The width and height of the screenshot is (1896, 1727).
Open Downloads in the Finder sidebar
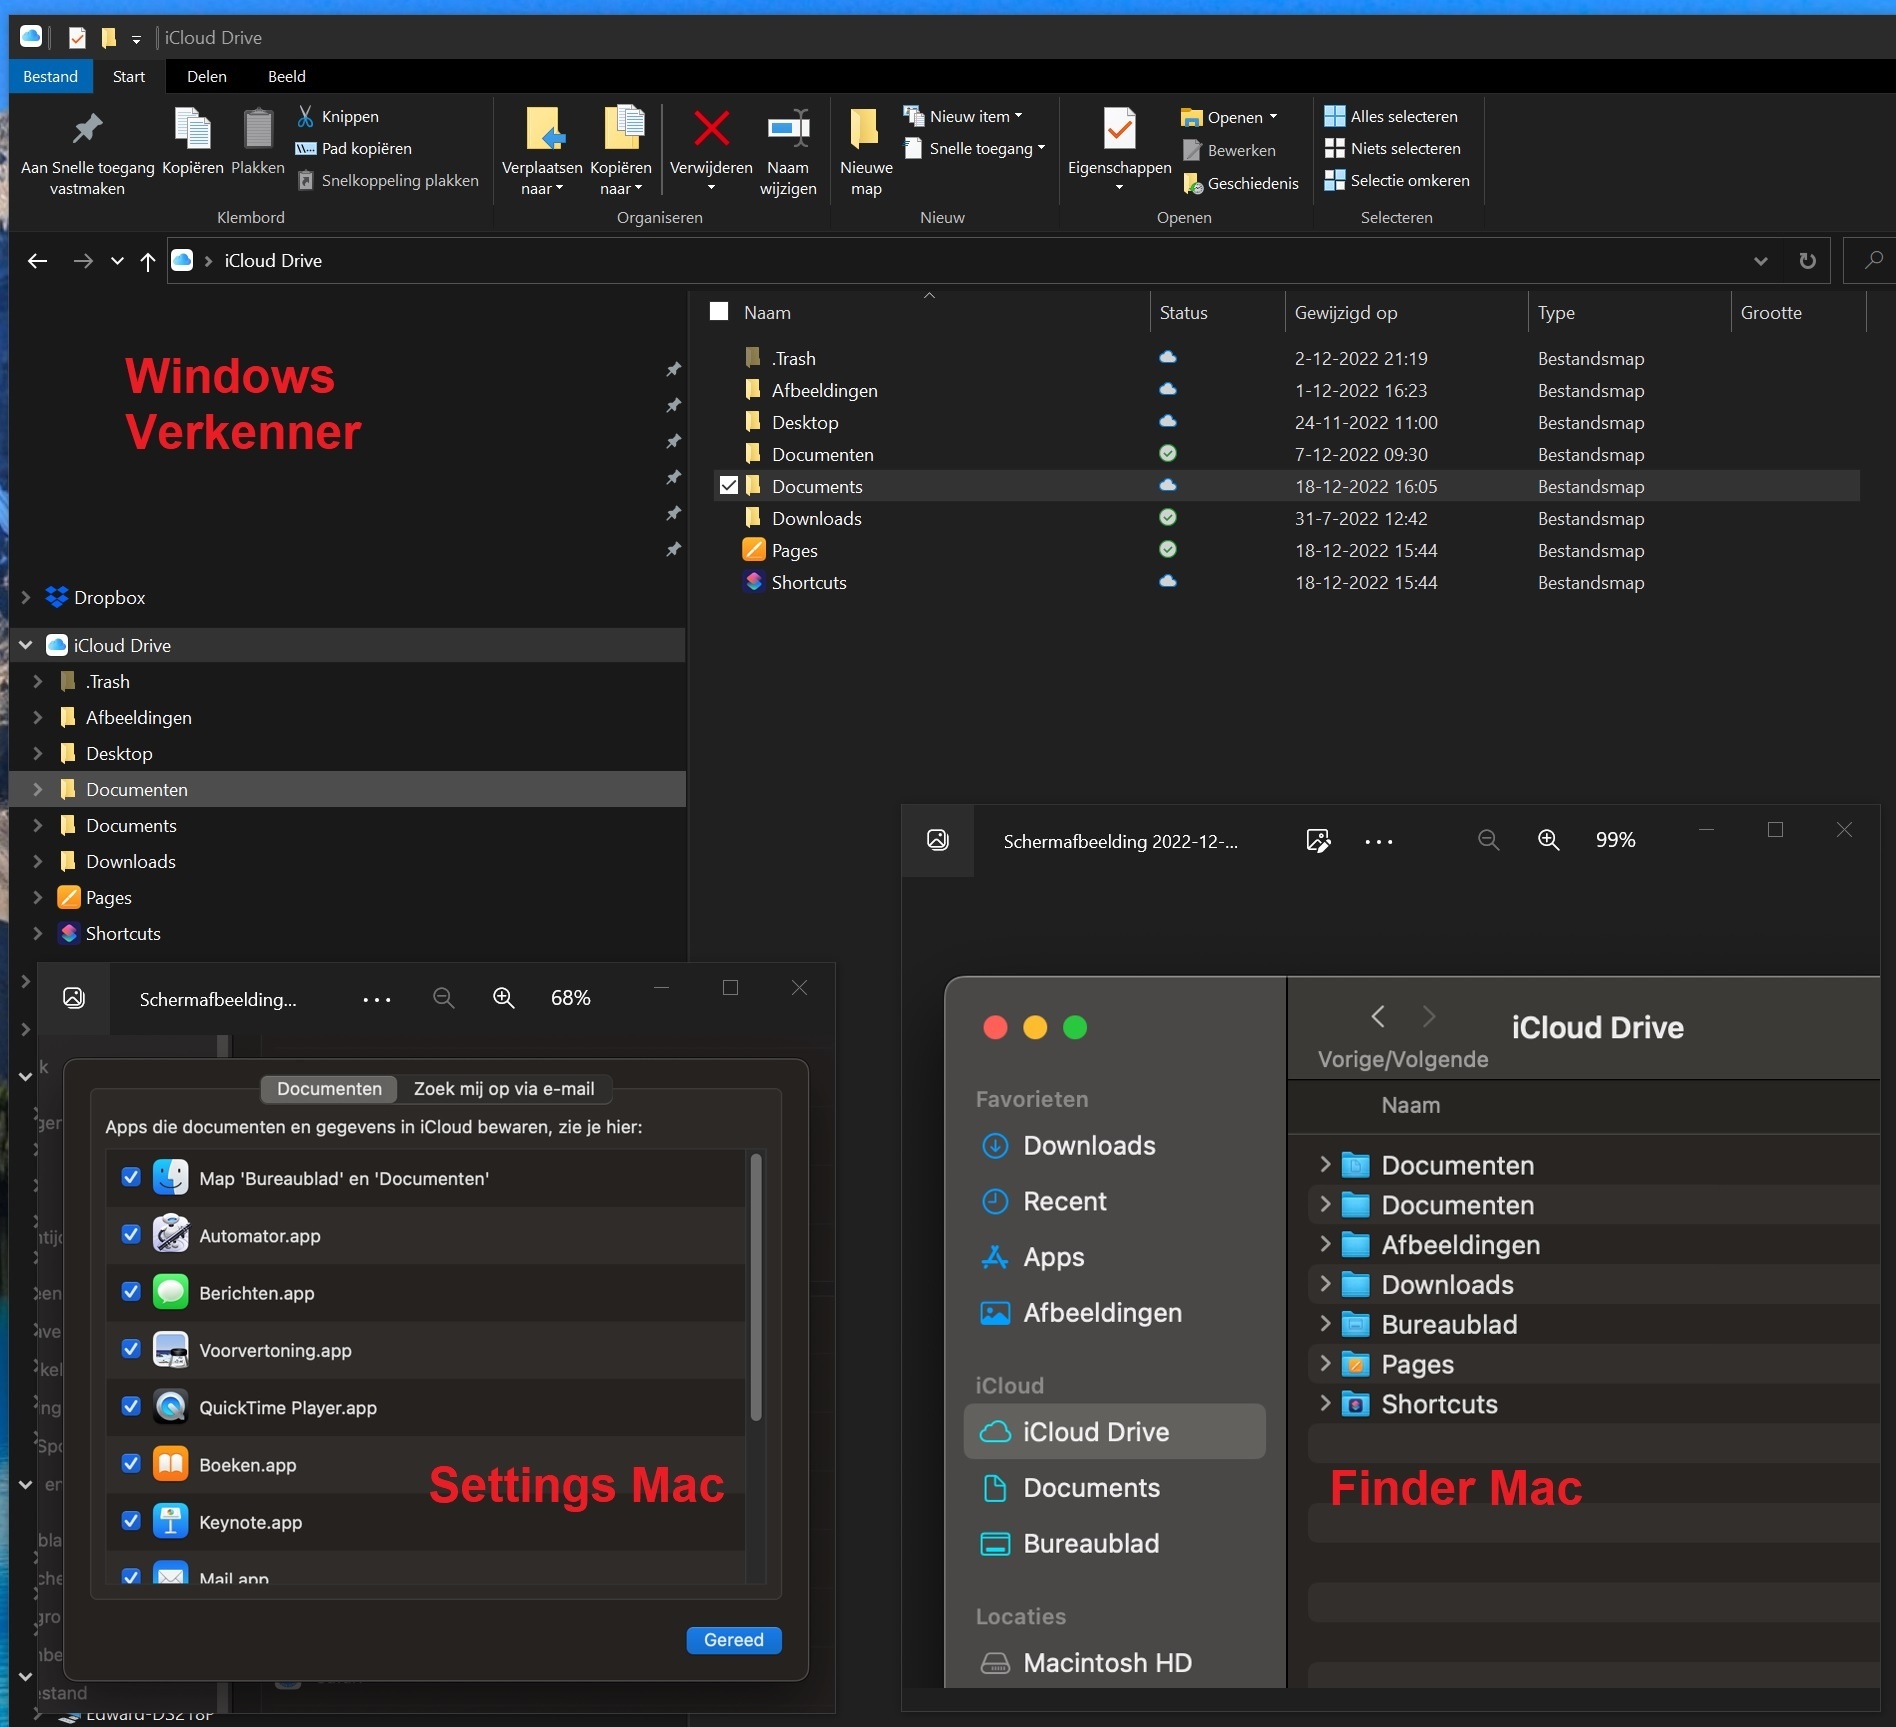[x=1088, y=1146]
